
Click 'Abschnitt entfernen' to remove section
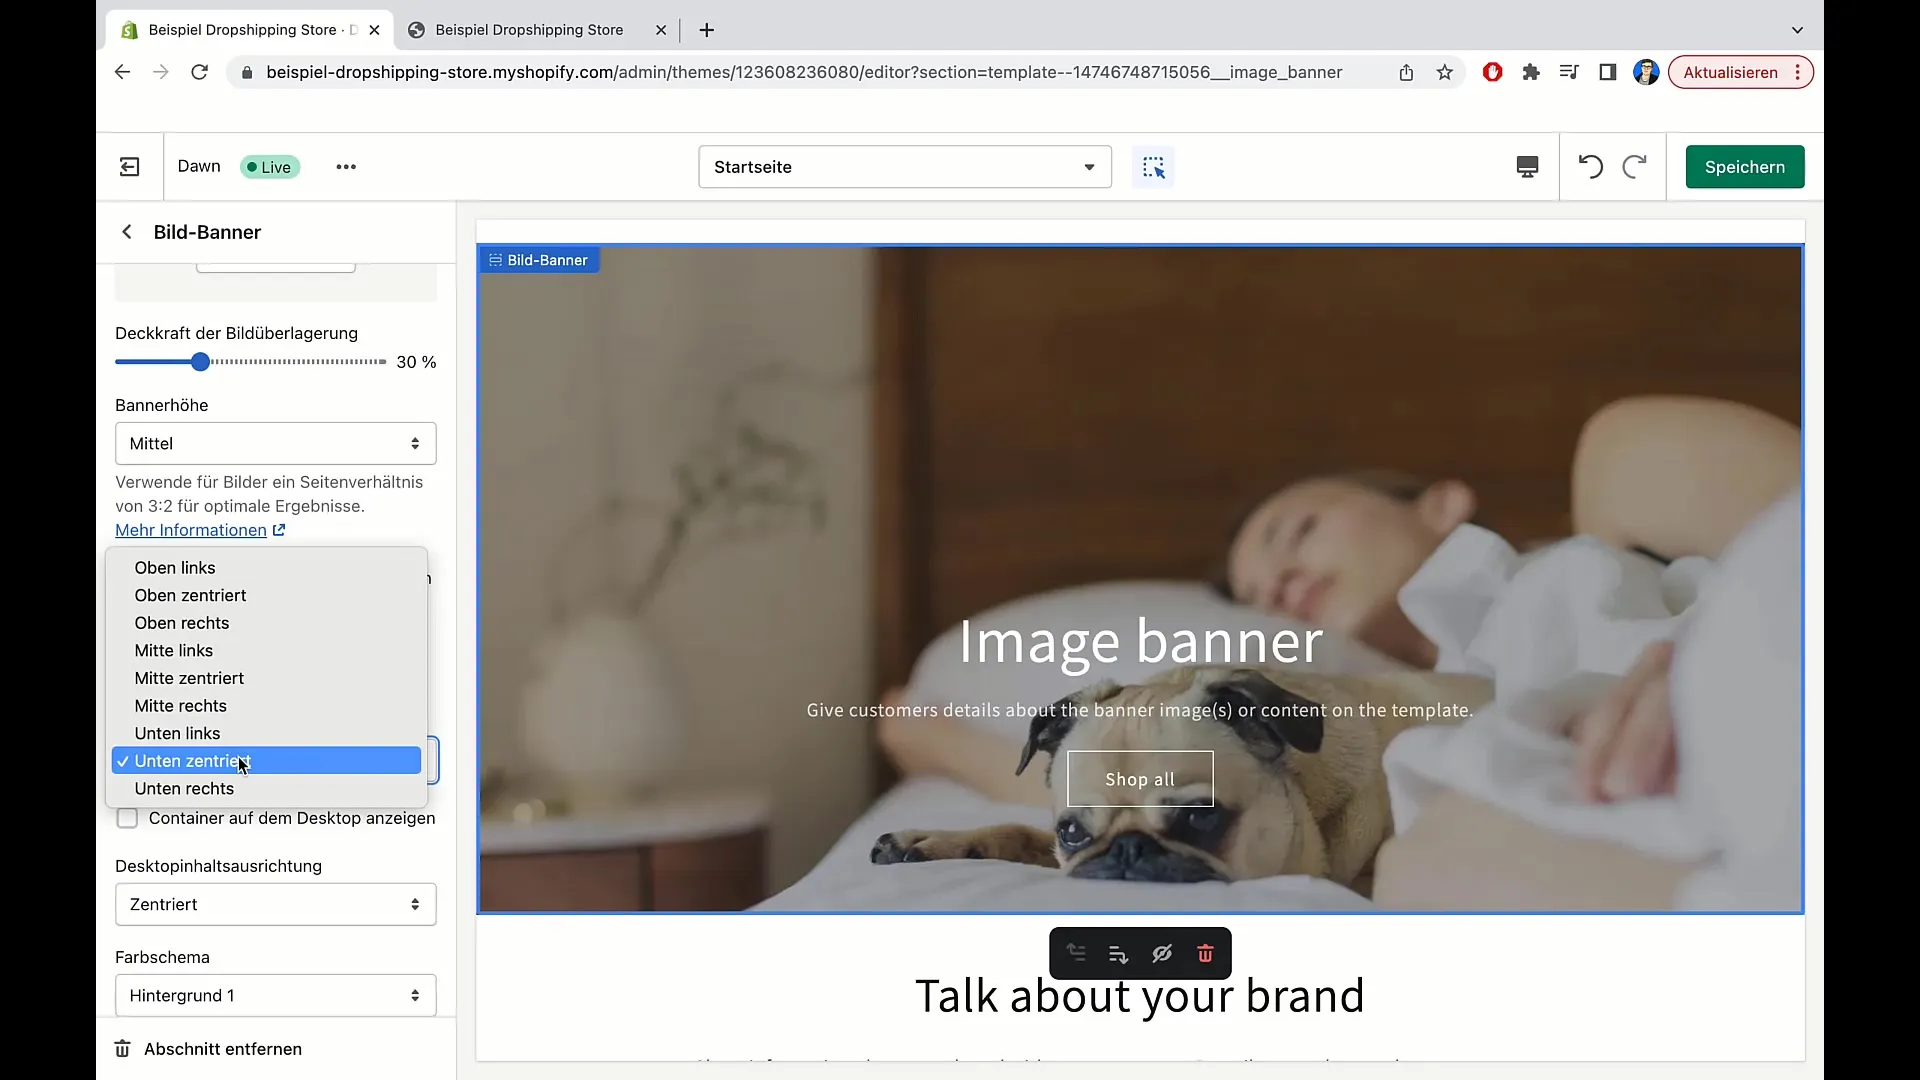(x=224, y=1048)
